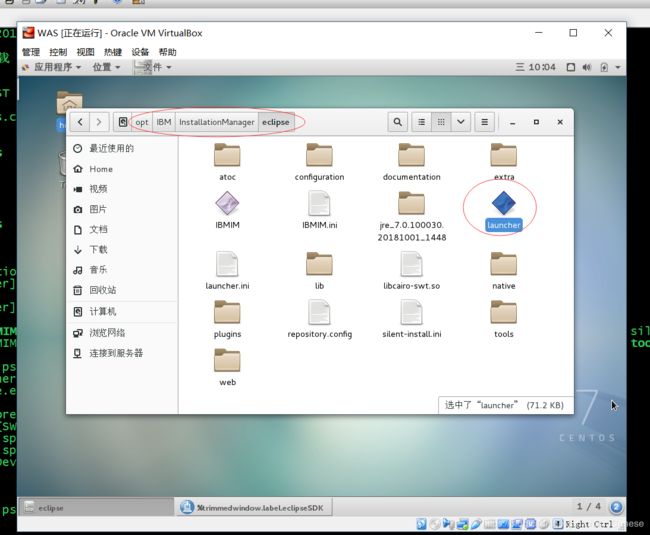Click the notification badge icon in taskbar
This screenshot has height=535, width=650.
(x=616, y=507)
